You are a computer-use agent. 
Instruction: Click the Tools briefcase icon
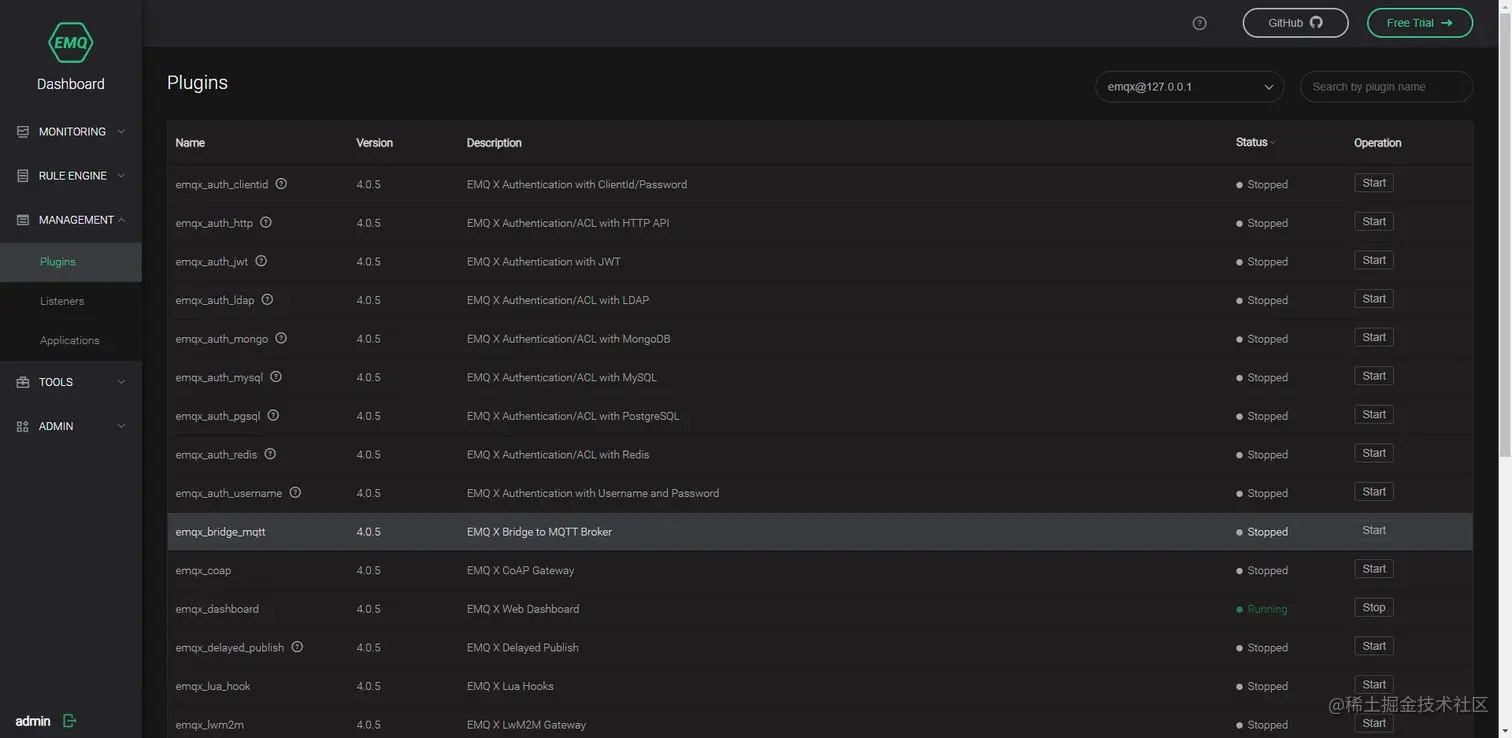[23, 382]
